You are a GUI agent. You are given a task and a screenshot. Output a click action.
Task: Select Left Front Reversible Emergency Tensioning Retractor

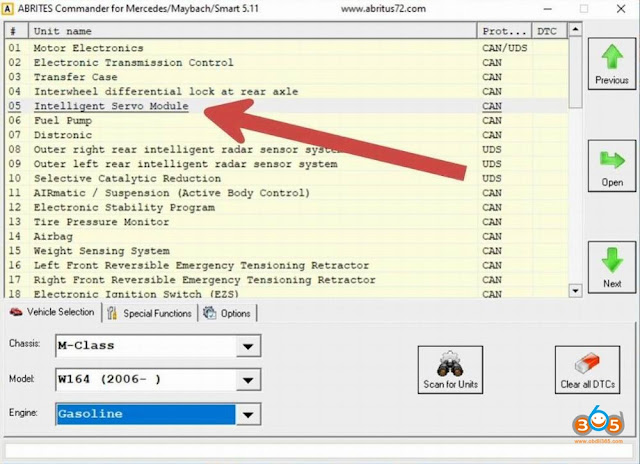[286, 265]
